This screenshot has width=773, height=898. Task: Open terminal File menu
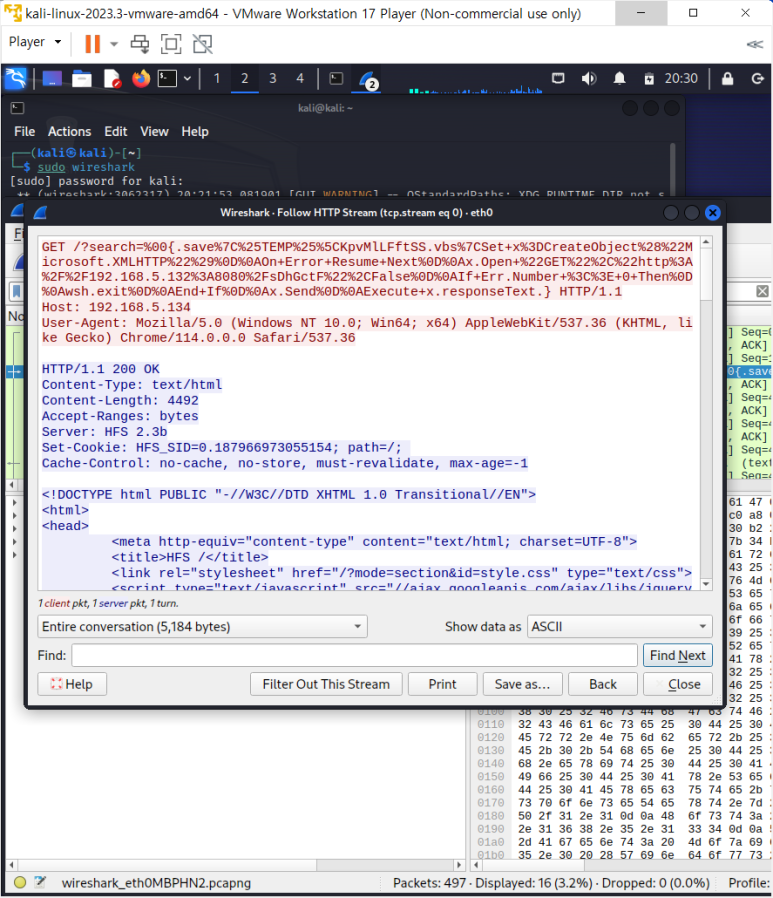click(25, 132)
